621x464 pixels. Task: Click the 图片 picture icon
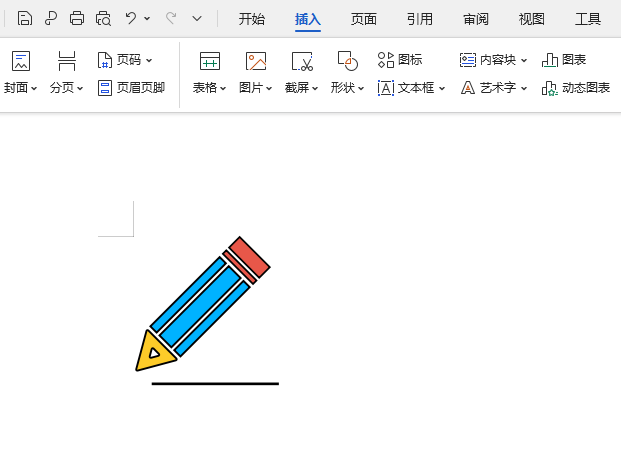click(256, 61)
